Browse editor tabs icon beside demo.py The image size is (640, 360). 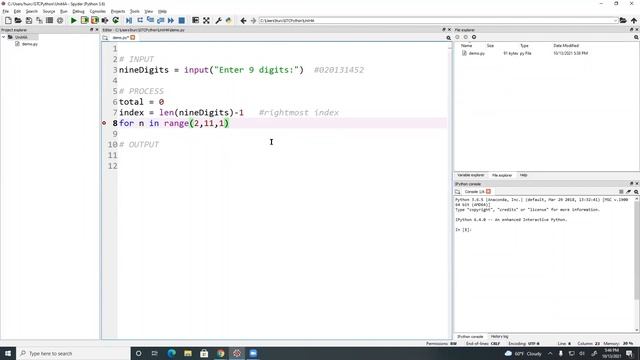105,38
